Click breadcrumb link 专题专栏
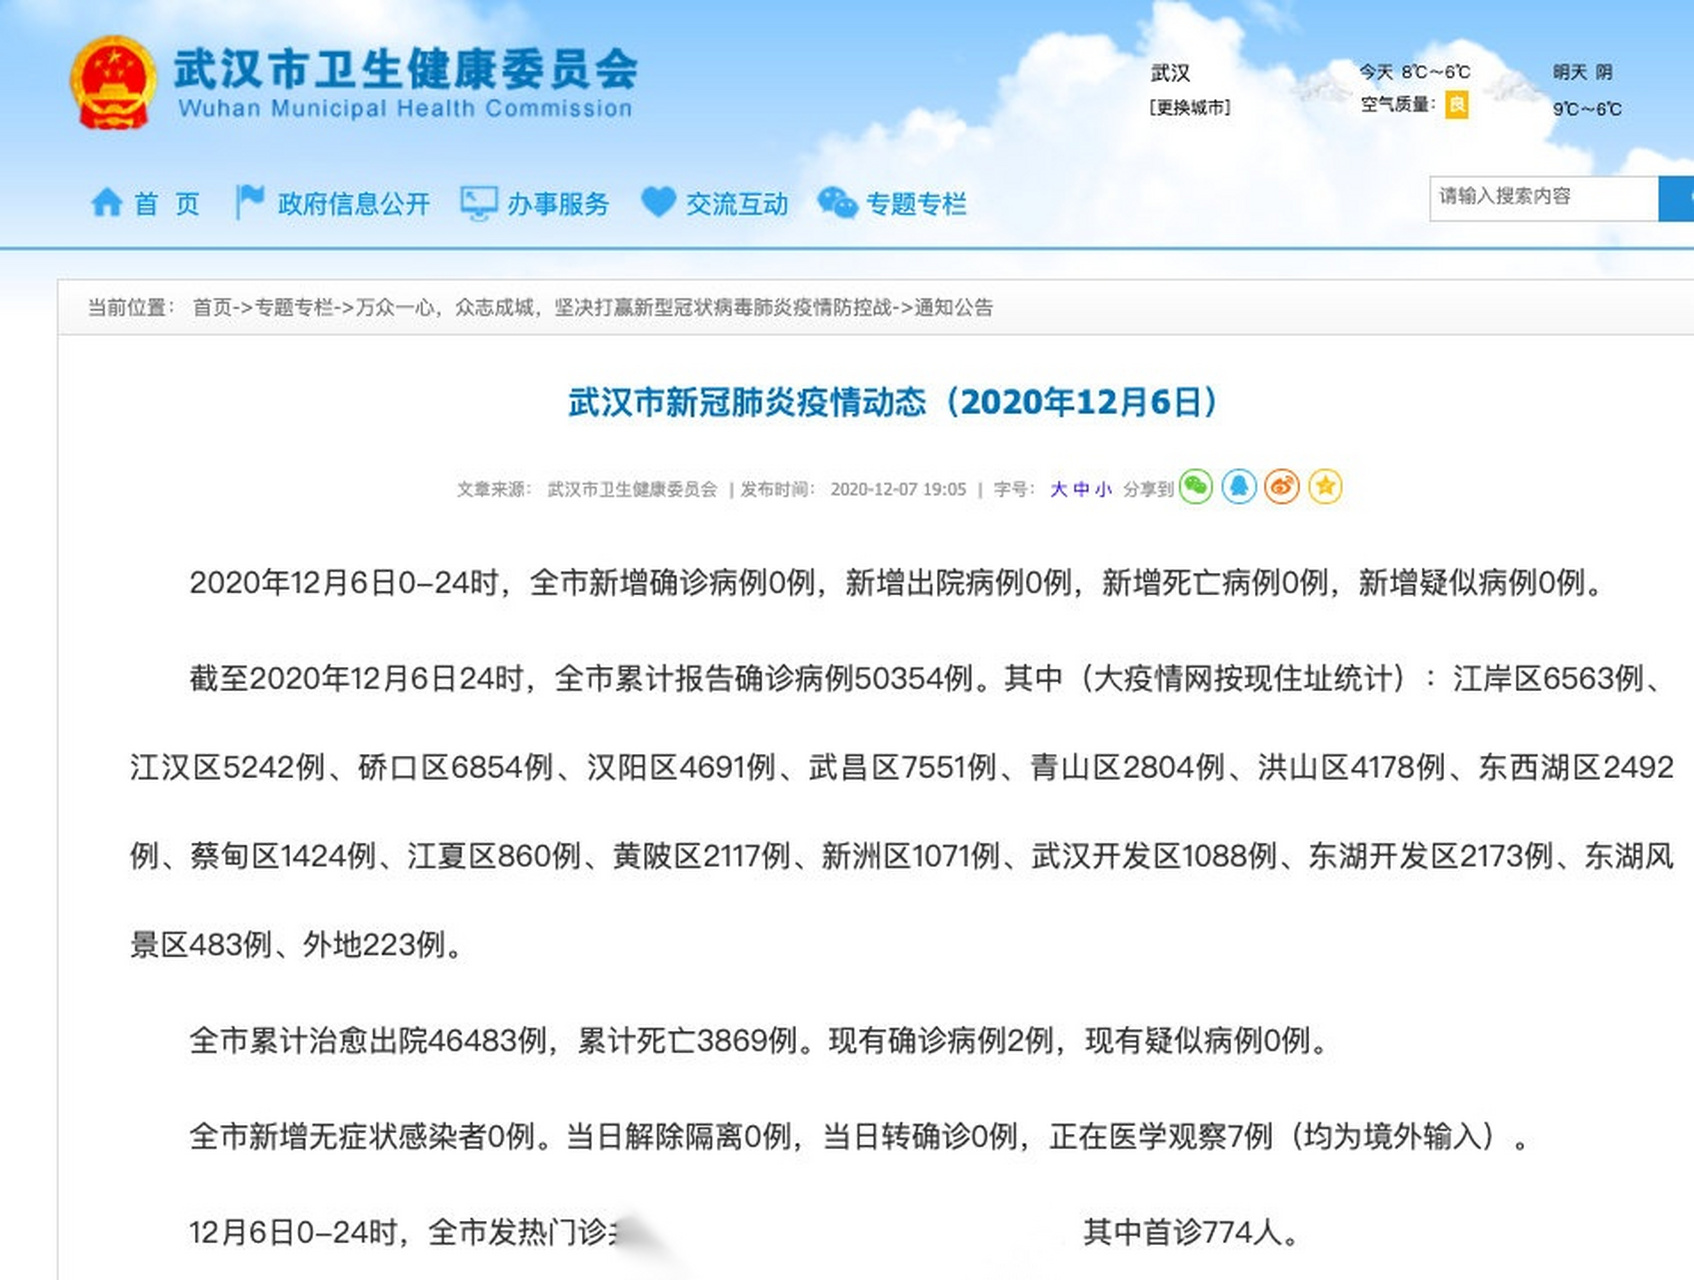 coord(294,307)
